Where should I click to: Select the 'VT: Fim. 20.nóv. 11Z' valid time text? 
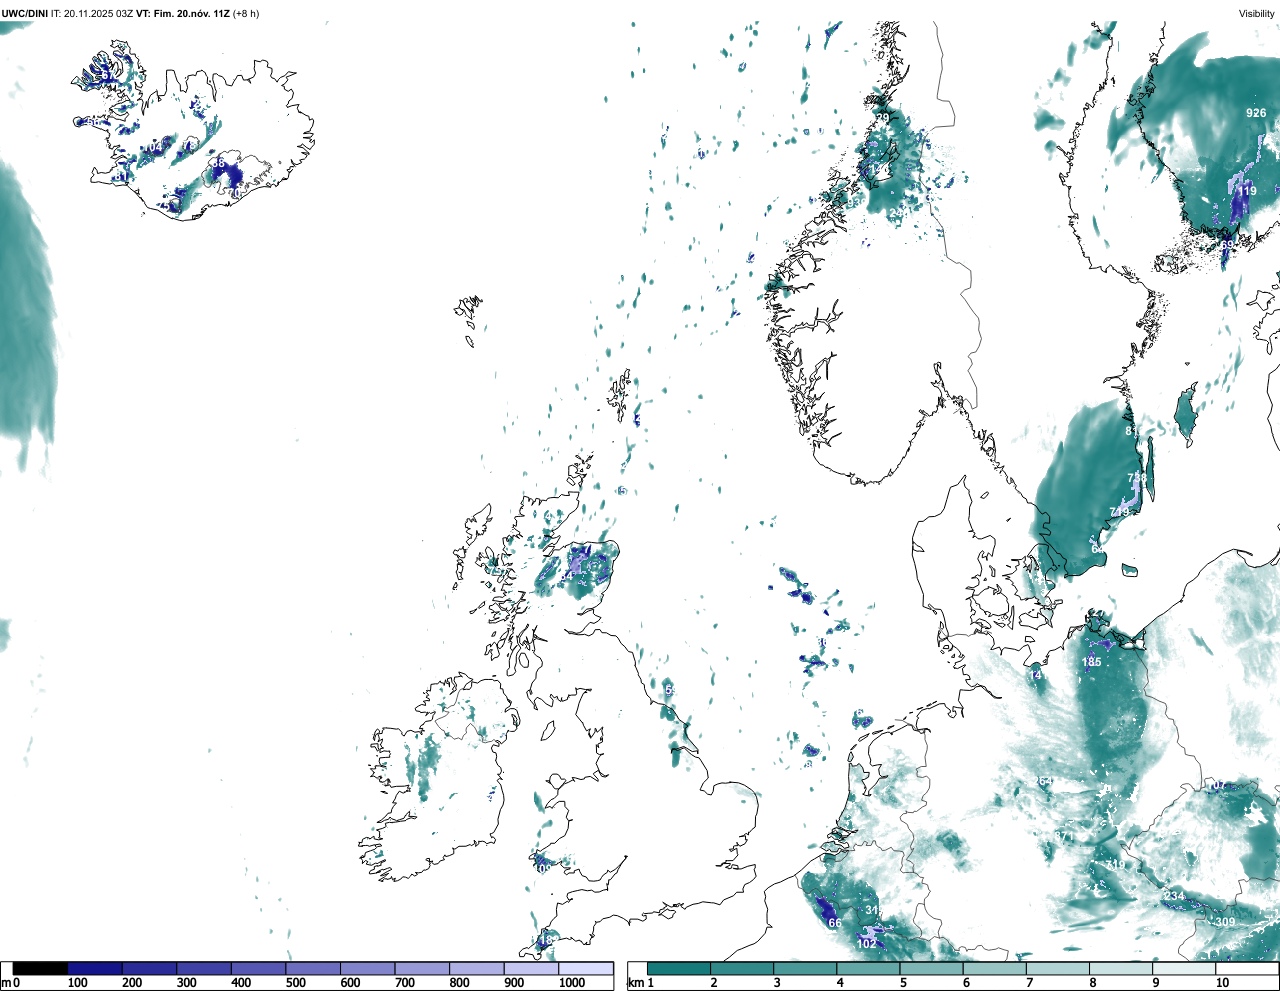[x=183, y=13]
